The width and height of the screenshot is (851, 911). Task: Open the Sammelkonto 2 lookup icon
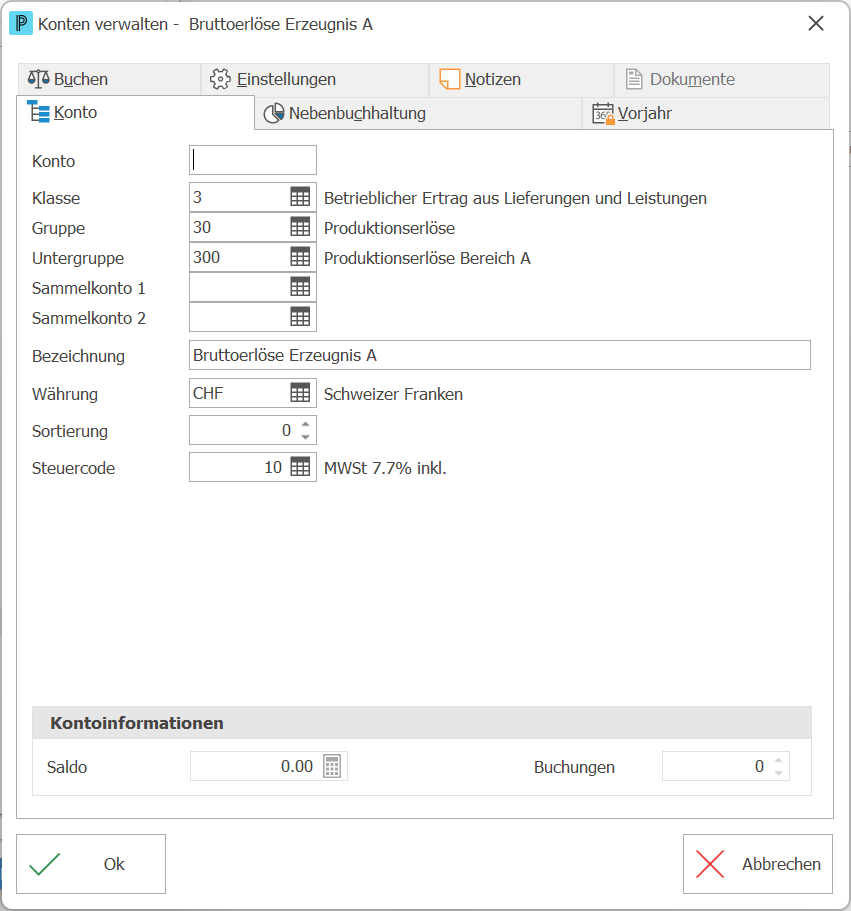point(300,317)
